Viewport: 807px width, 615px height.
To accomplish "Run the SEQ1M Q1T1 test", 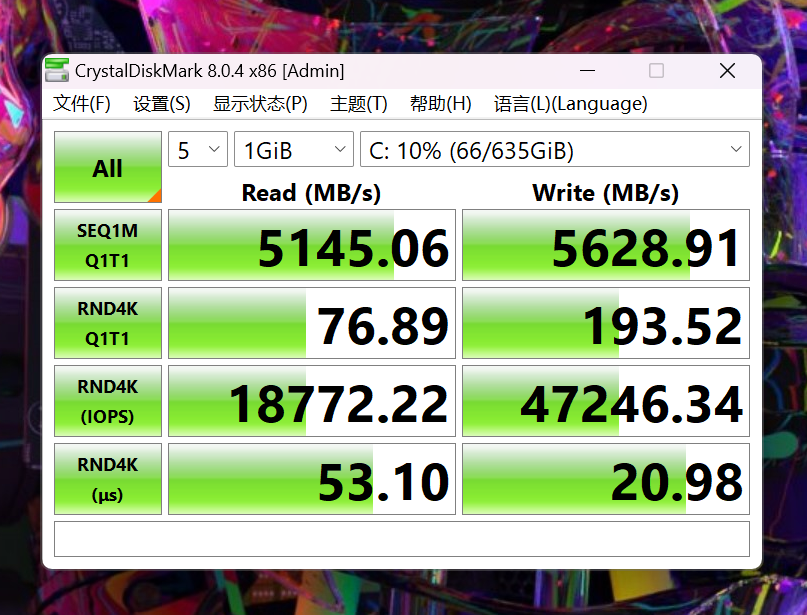I will [x=108, y=245].
